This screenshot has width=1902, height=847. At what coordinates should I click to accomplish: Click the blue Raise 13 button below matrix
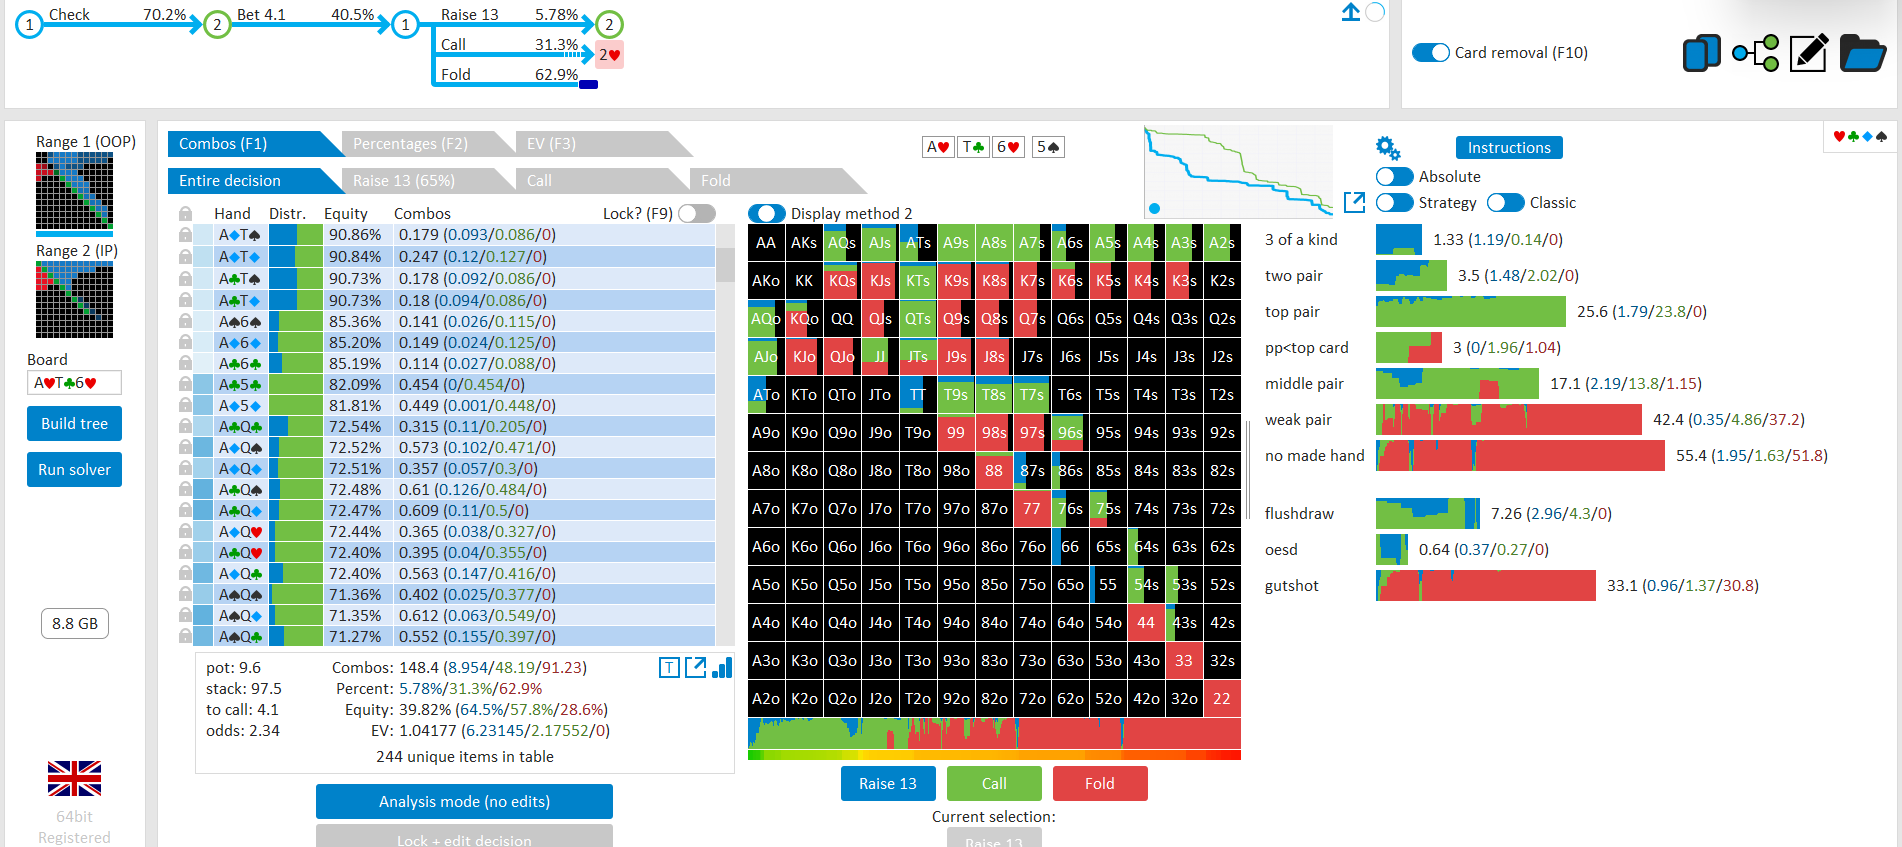pyautogui.click(x=888, y=784)
